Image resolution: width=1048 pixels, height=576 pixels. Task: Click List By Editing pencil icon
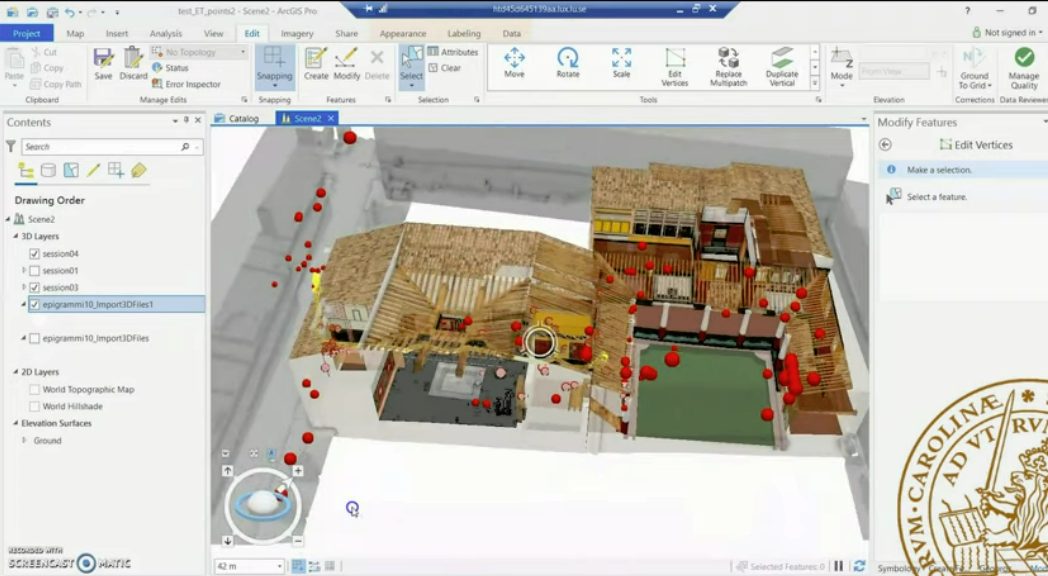coord(94,170)
